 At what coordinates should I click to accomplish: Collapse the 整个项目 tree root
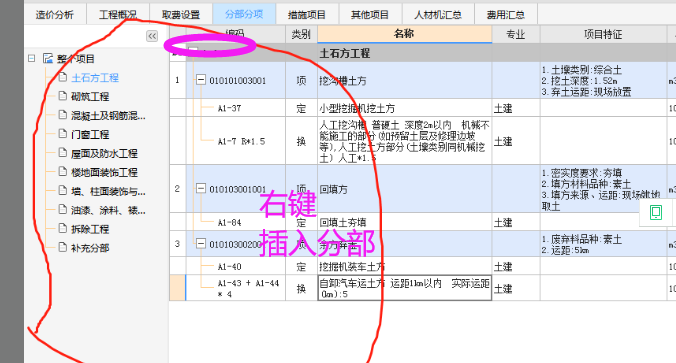coord(31,58)
